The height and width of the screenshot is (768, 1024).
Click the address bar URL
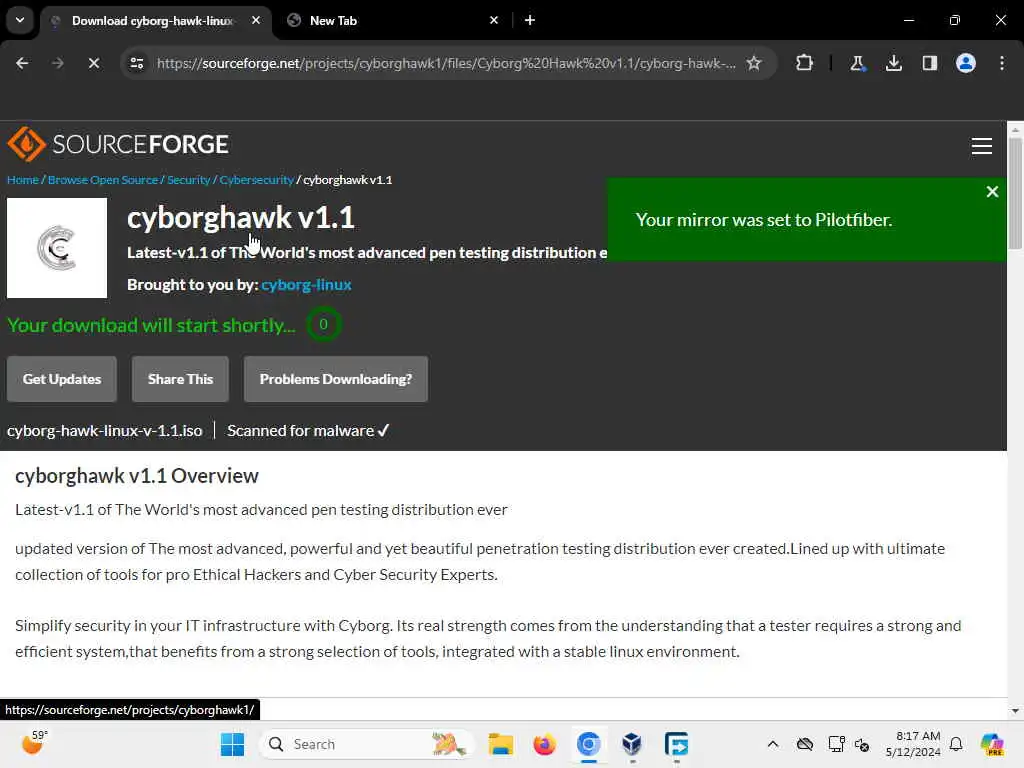coord(446,63)
